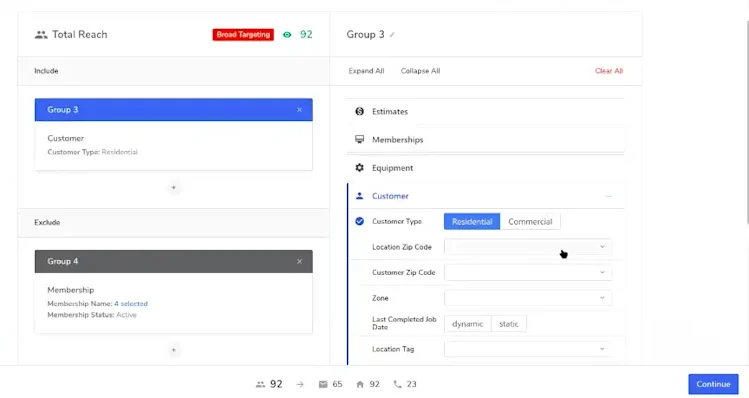This screenshot has height=398, width=749.
Task: Click the Memberships card icon
Action: [x=360, y=140]
